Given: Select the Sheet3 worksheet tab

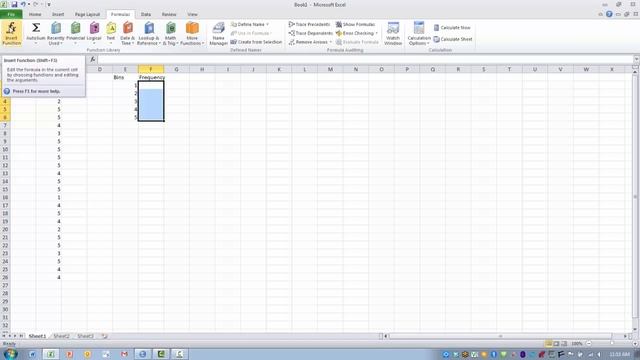Looking at the screenshot, I should [86, 336].
